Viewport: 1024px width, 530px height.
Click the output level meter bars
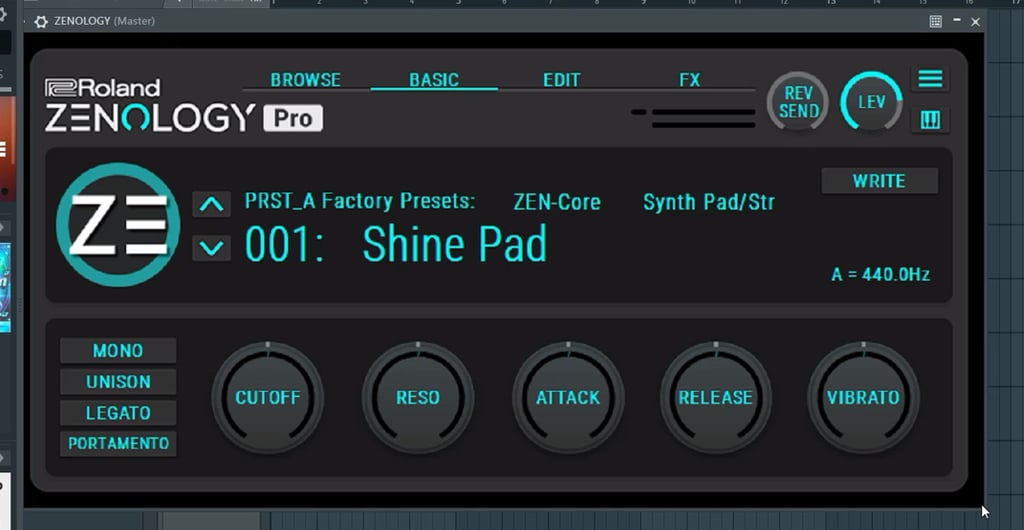[x=694, y=118]
